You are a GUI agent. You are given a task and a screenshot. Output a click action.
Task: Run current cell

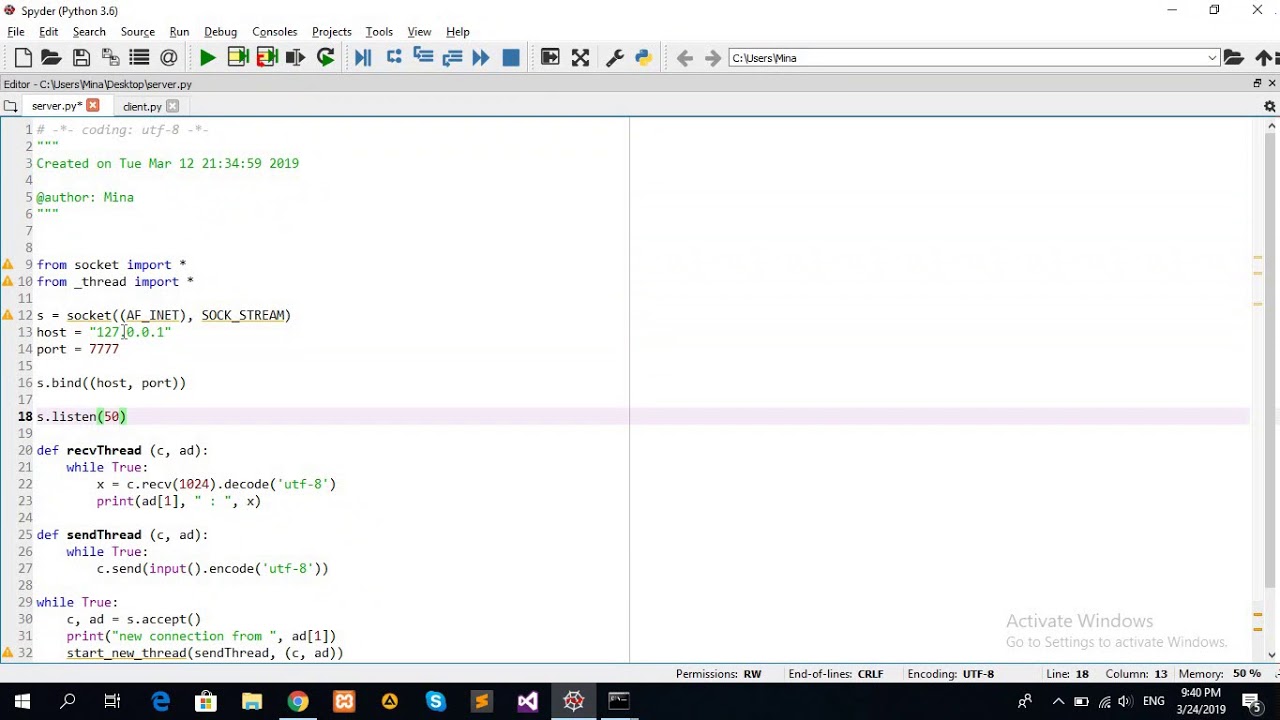pos(238,58)
